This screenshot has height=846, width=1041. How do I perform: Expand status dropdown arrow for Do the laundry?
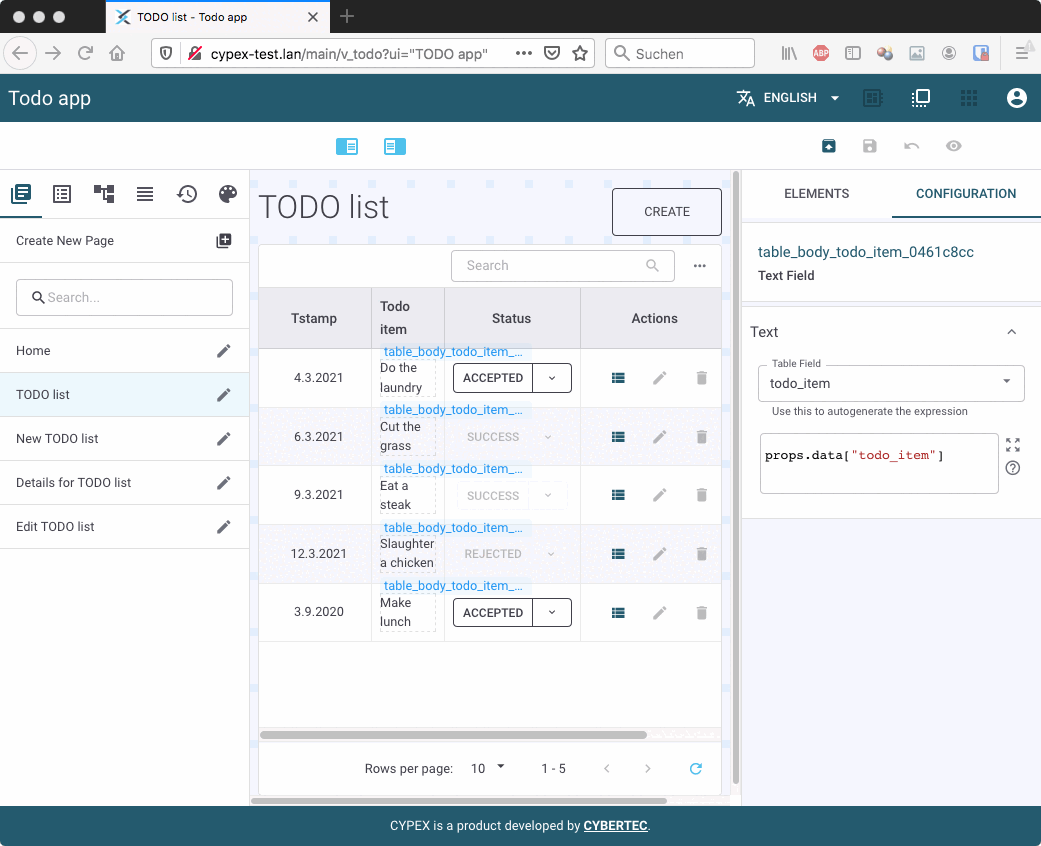(x=552, y=378)
